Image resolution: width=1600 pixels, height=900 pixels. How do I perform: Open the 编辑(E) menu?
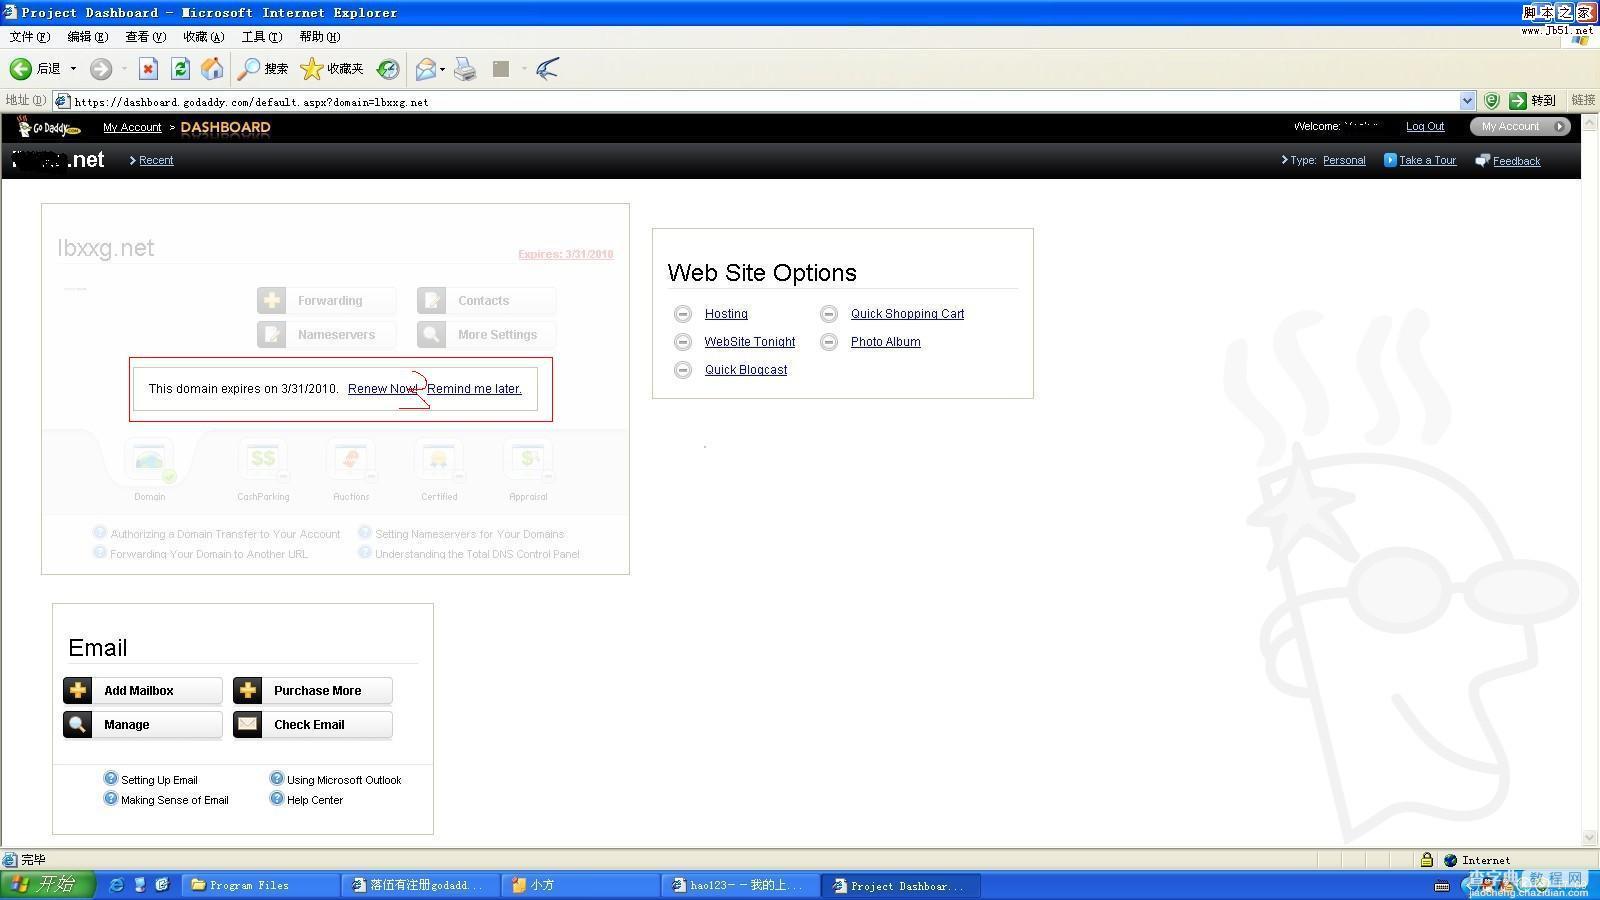(x=87, y=36)
